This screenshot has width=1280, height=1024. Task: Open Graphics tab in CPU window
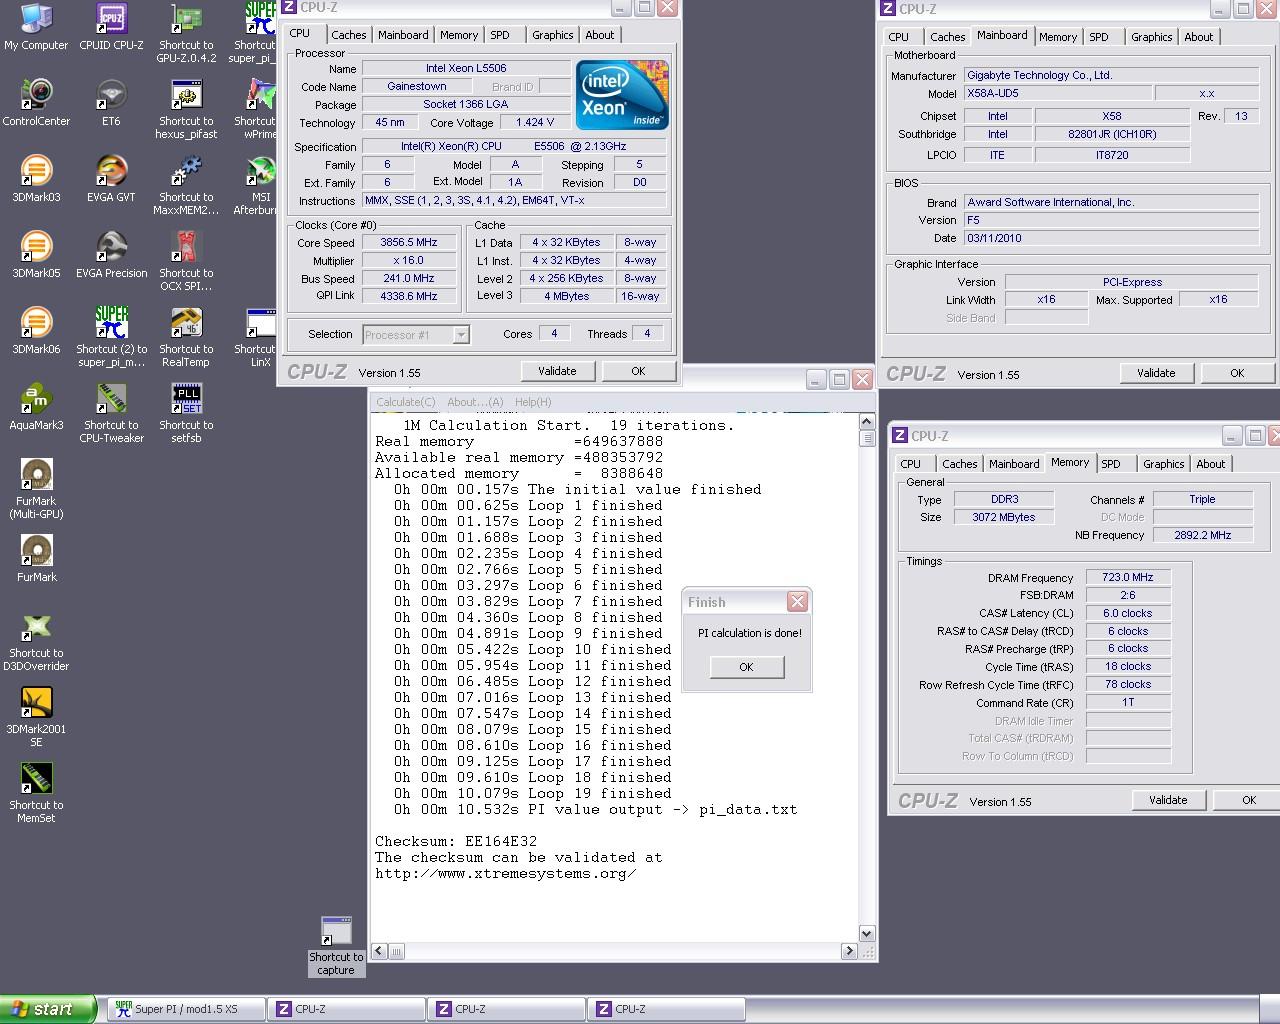coord(553,35)
